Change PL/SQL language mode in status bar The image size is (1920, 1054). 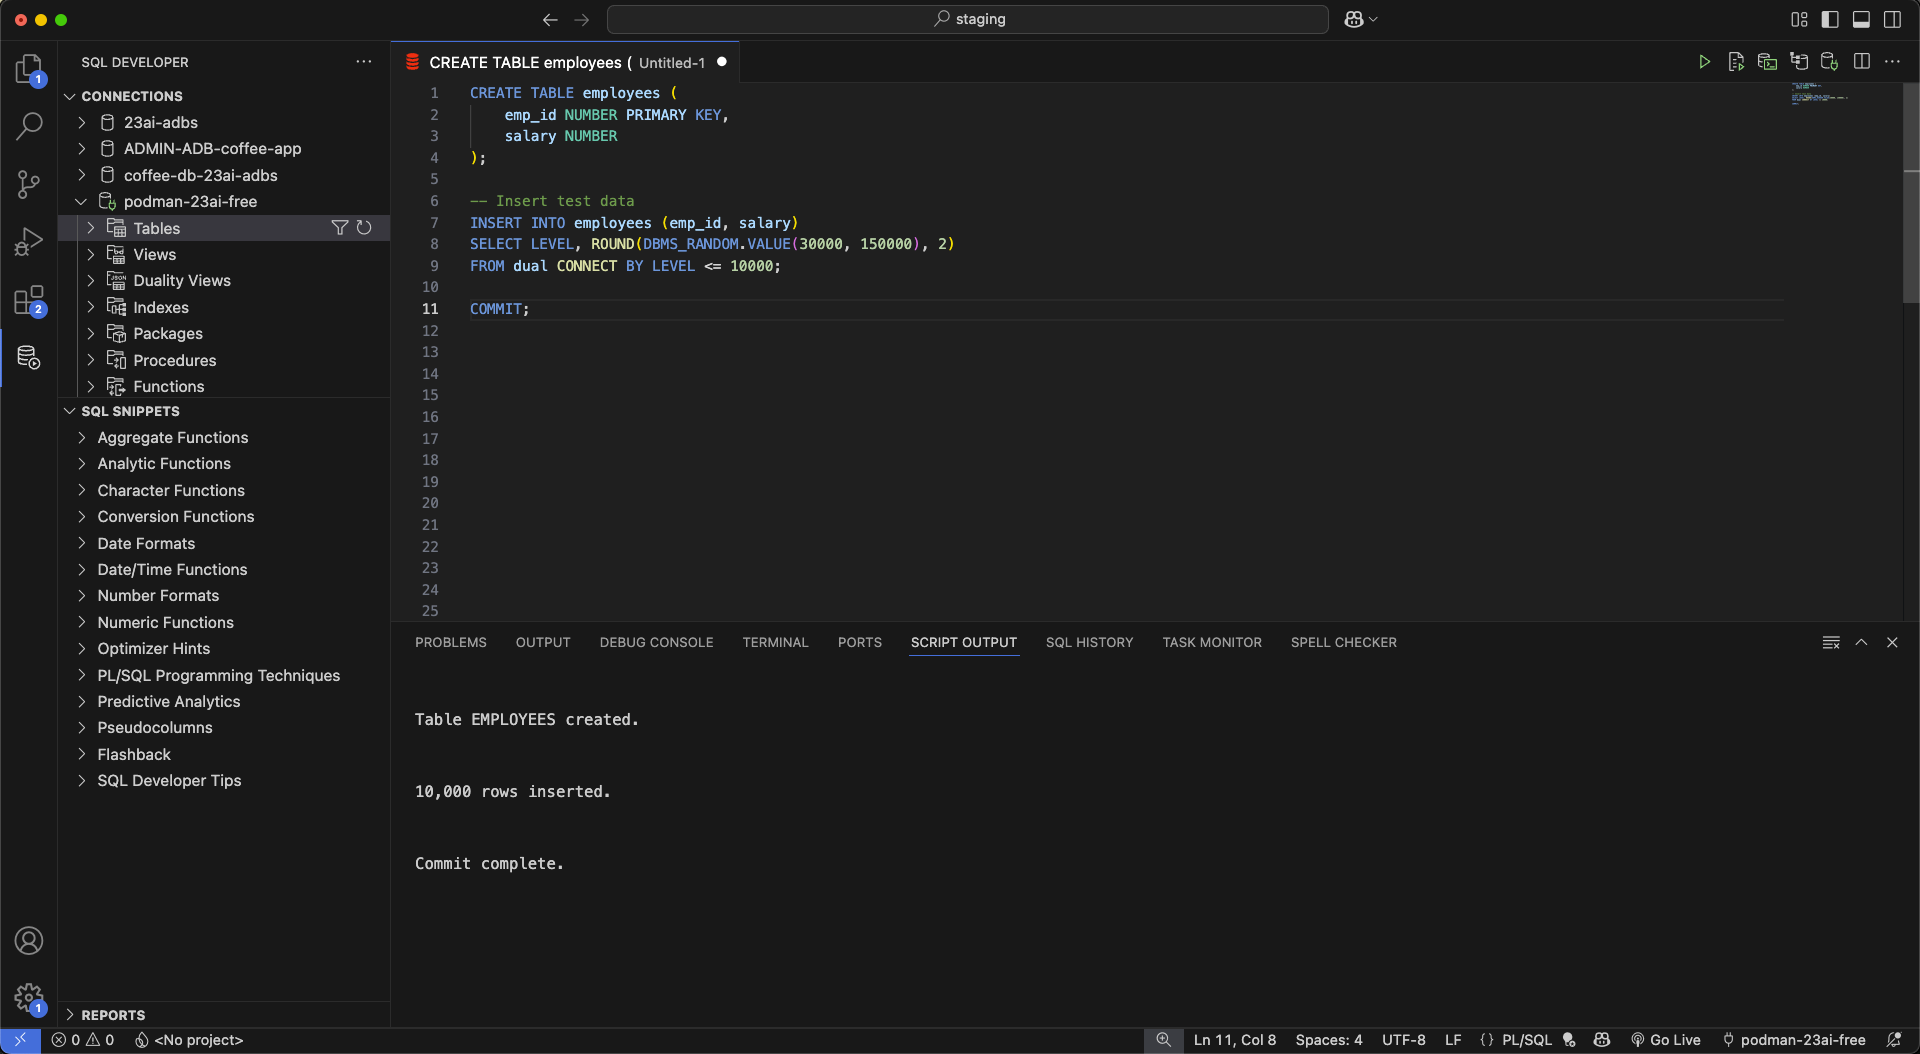click(x=1526, y=1040)
